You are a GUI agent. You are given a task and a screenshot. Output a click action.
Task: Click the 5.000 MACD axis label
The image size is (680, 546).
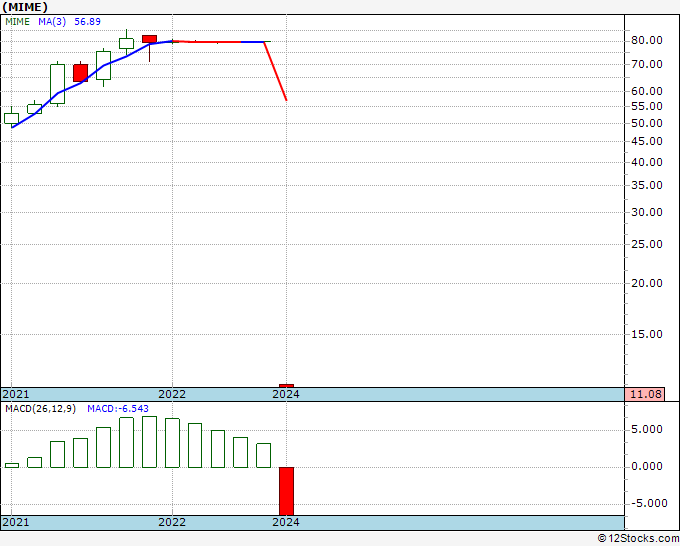[x=647, y=429]
